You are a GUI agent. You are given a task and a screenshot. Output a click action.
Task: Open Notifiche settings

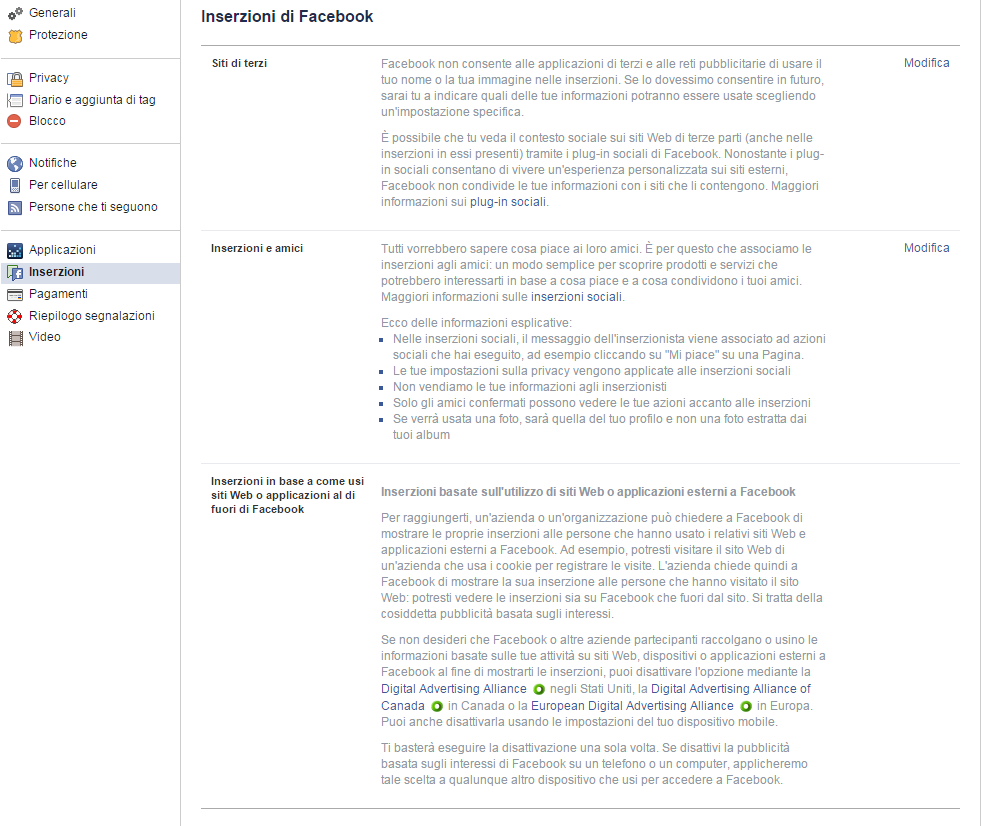[53, 162]
